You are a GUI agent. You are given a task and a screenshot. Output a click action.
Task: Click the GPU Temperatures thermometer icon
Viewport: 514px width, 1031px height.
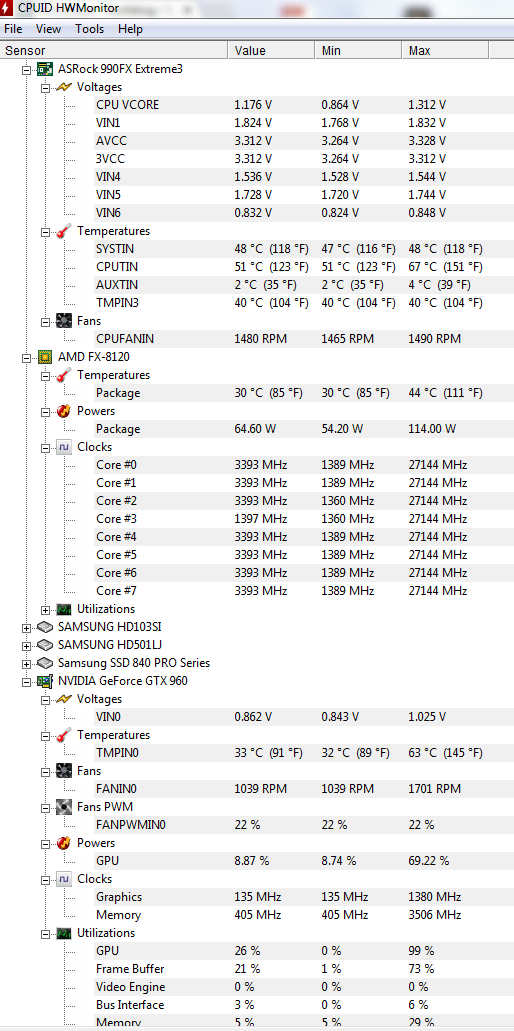pos(64,735)
